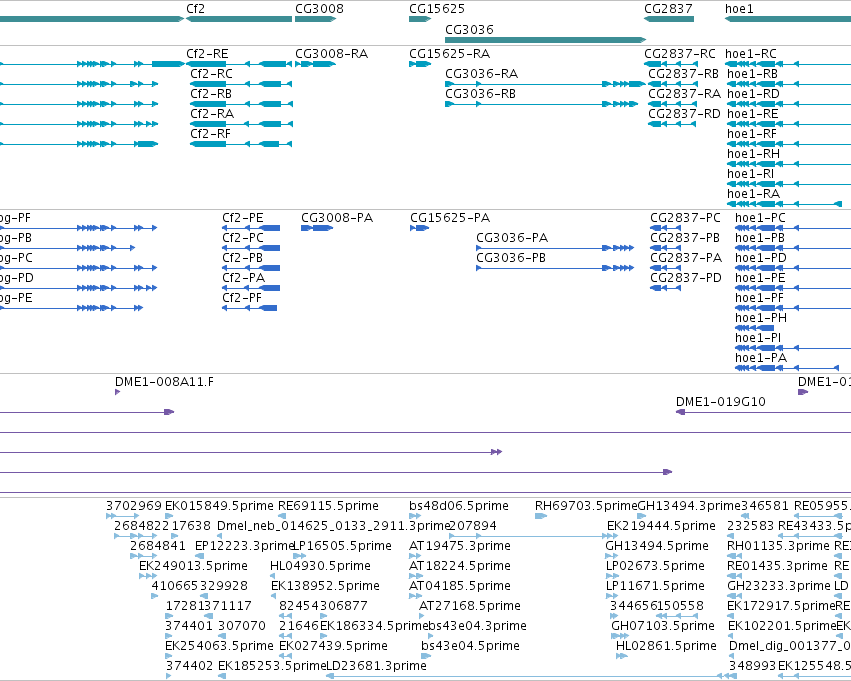Click the GH07103.5prime EST label

(x=663, y=626)
